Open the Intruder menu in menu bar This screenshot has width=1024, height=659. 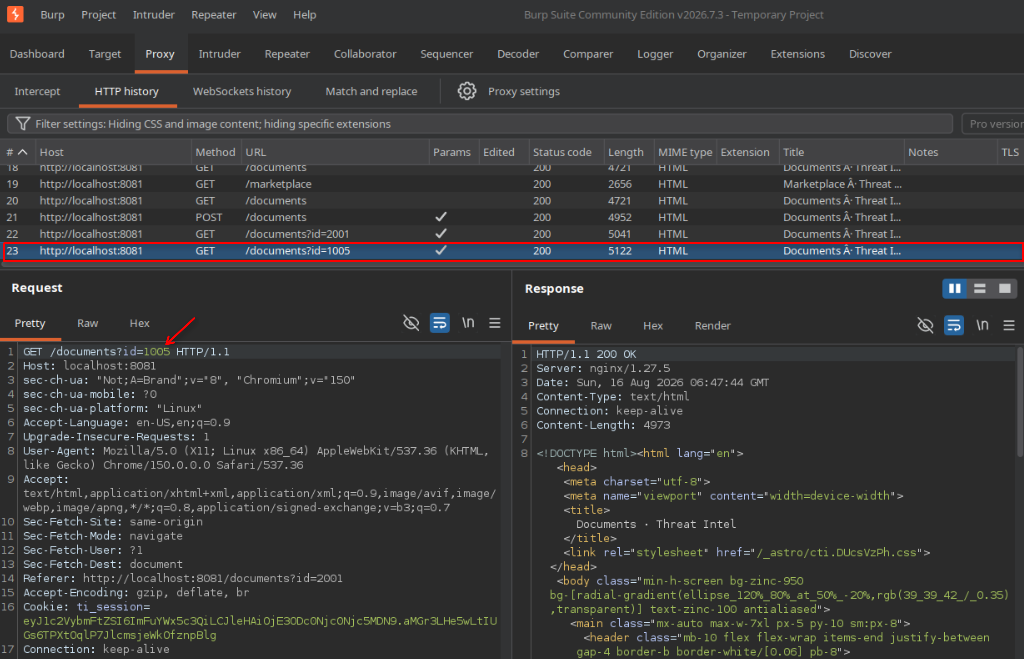point(153,14)
